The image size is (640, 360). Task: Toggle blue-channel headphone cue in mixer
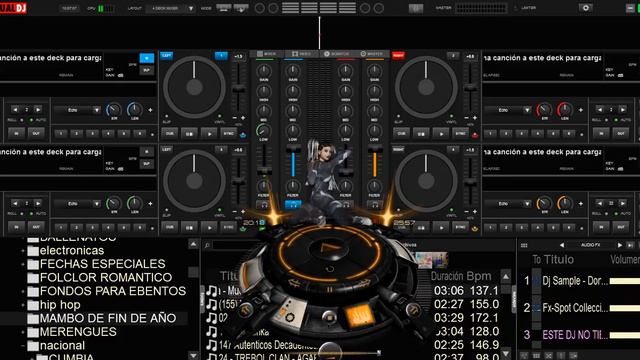coord(293,204)
